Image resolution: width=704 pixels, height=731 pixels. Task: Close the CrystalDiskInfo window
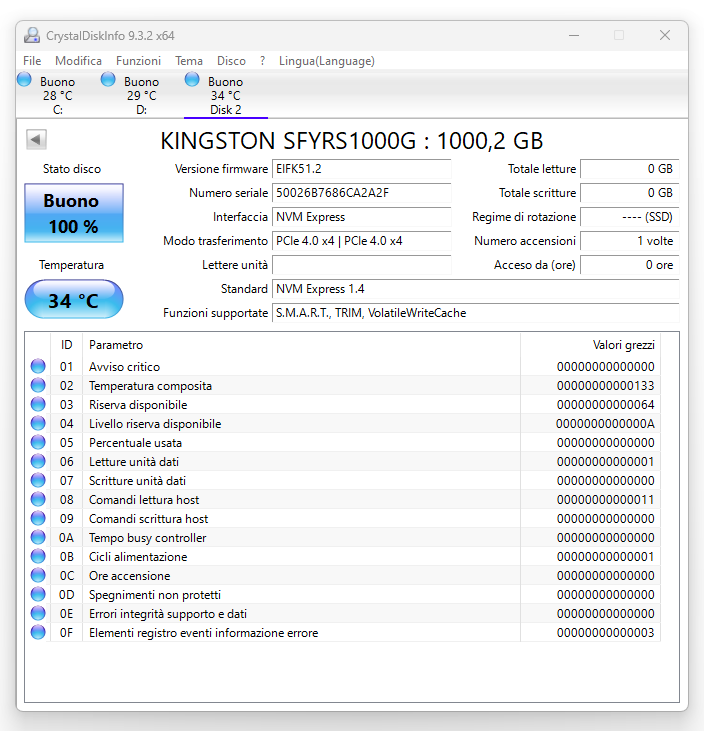pyautogui.click(x=665, y=35)
